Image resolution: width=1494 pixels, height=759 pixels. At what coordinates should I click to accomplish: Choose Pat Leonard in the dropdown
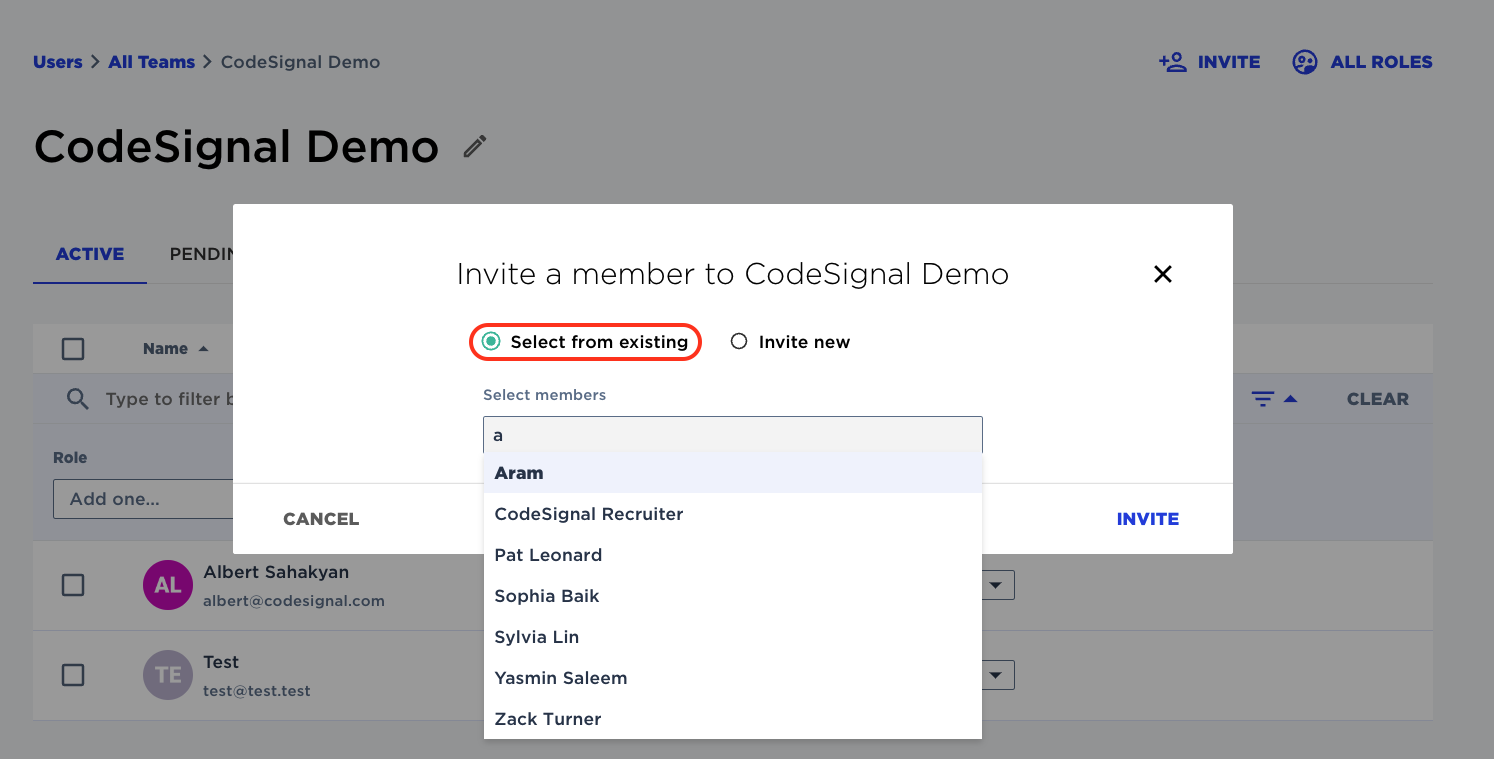pos(733,555)
